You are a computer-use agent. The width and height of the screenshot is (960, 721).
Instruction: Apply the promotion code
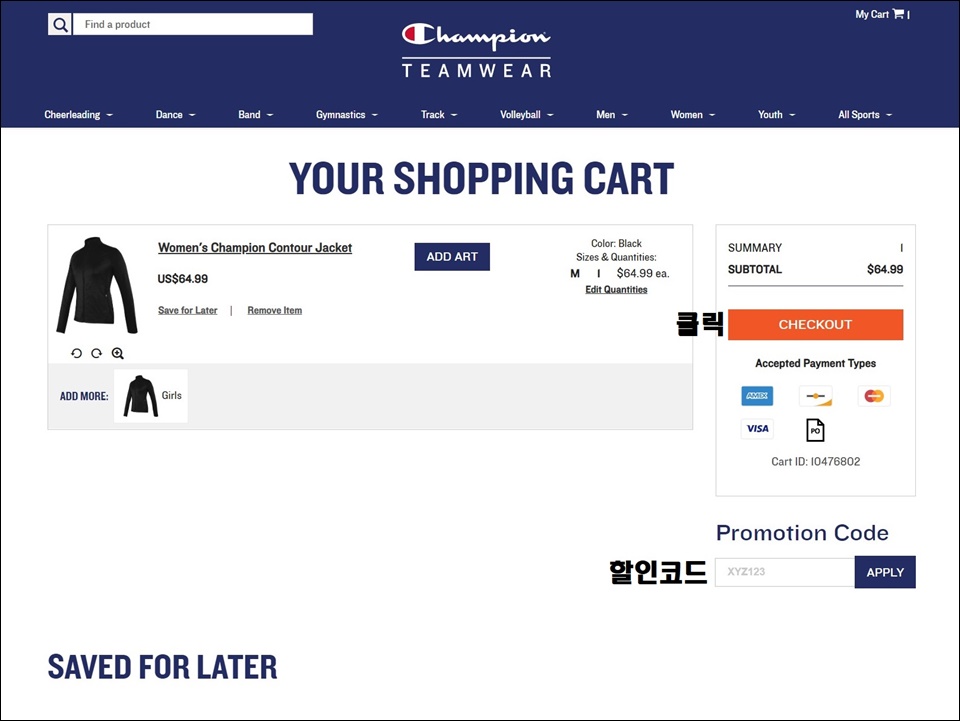coord(885,572)
